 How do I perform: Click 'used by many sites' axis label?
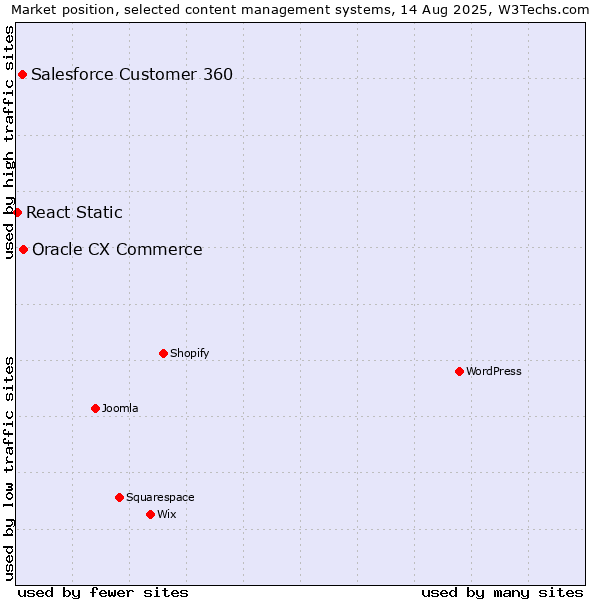(x=502, y=593)
